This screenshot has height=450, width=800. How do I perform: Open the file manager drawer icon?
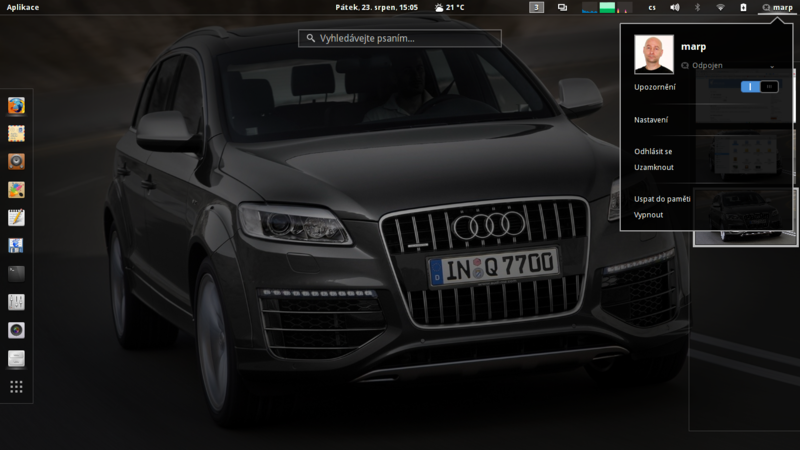(16, 358)
